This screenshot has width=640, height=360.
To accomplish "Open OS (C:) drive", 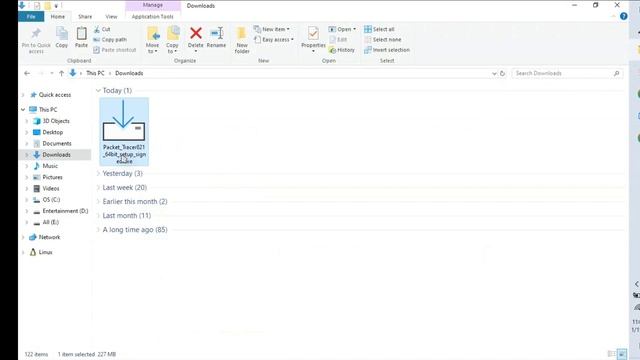I will coord(51,200).
